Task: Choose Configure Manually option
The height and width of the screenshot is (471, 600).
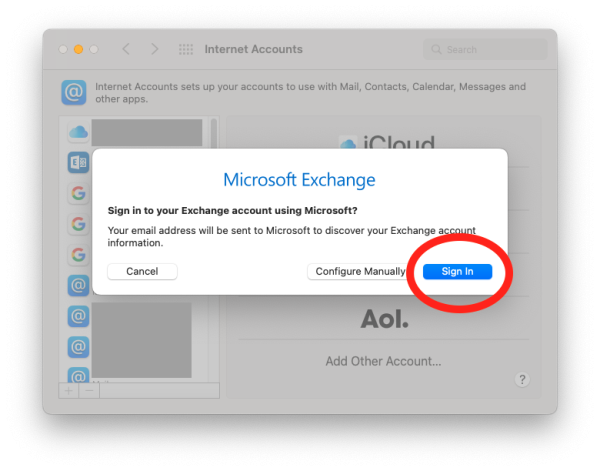Action: [x=360, y=271]
